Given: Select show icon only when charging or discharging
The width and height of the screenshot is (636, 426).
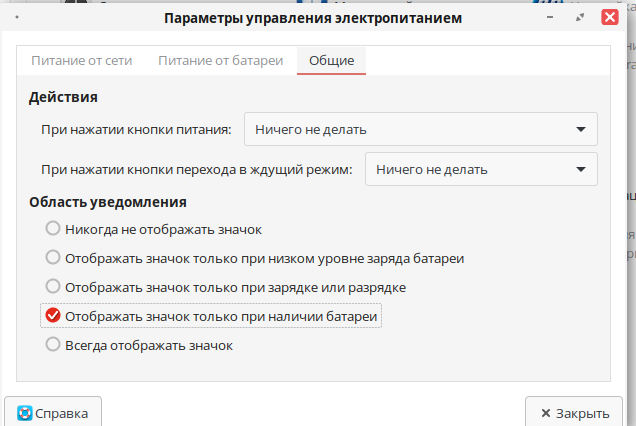Looking at the screenshot, I should point(53,287).
